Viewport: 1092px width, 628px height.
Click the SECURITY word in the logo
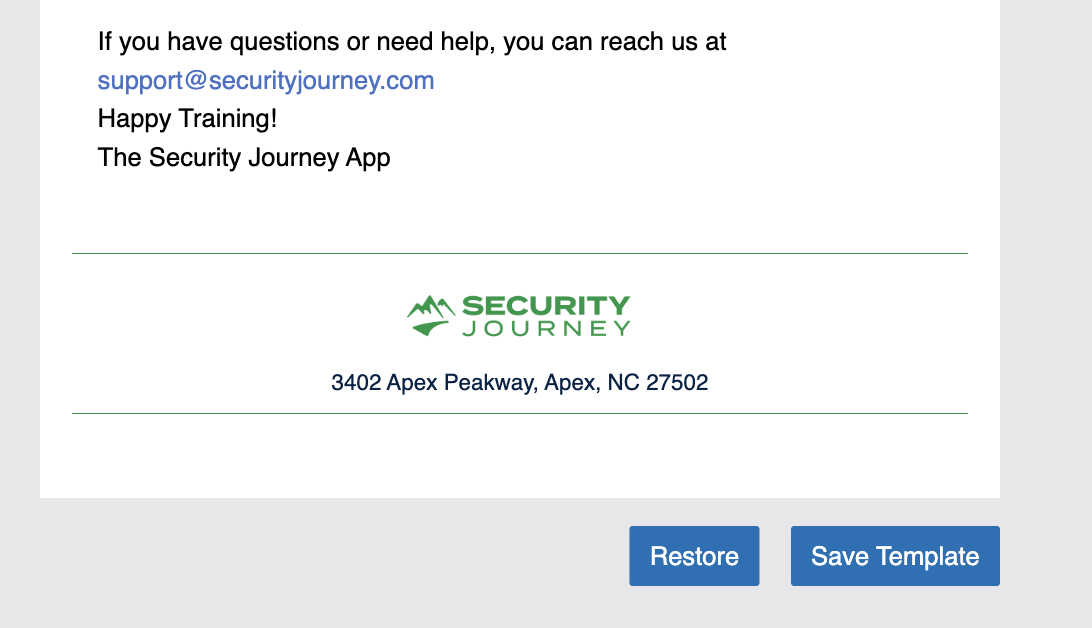546,305
